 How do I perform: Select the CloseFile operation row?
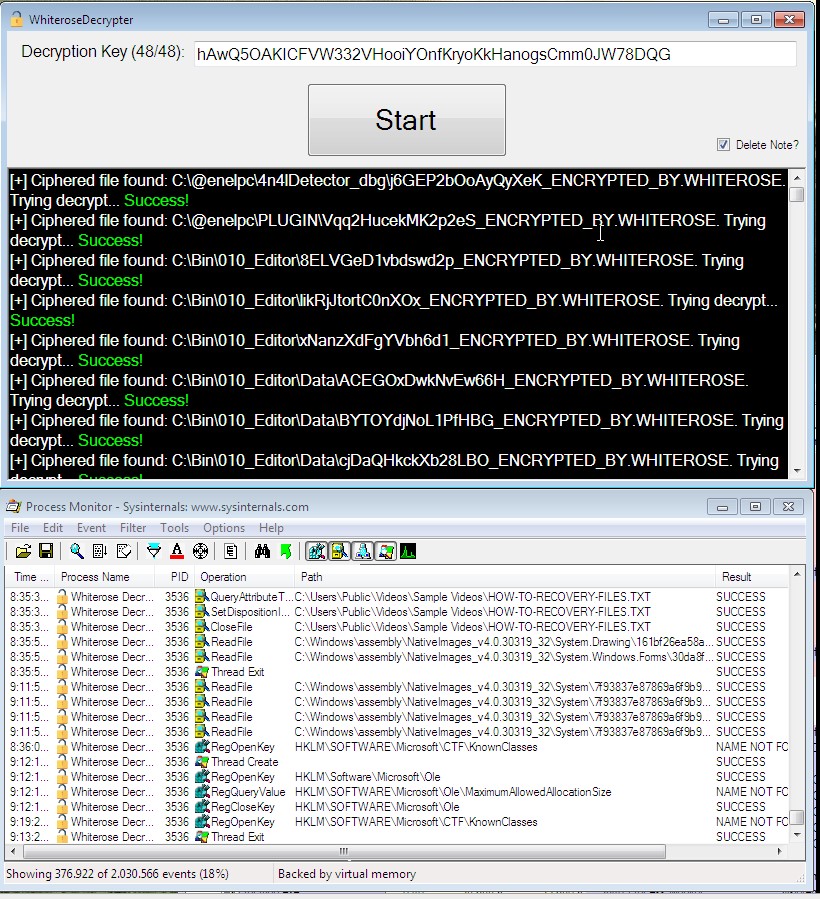[x=397, y=627]
